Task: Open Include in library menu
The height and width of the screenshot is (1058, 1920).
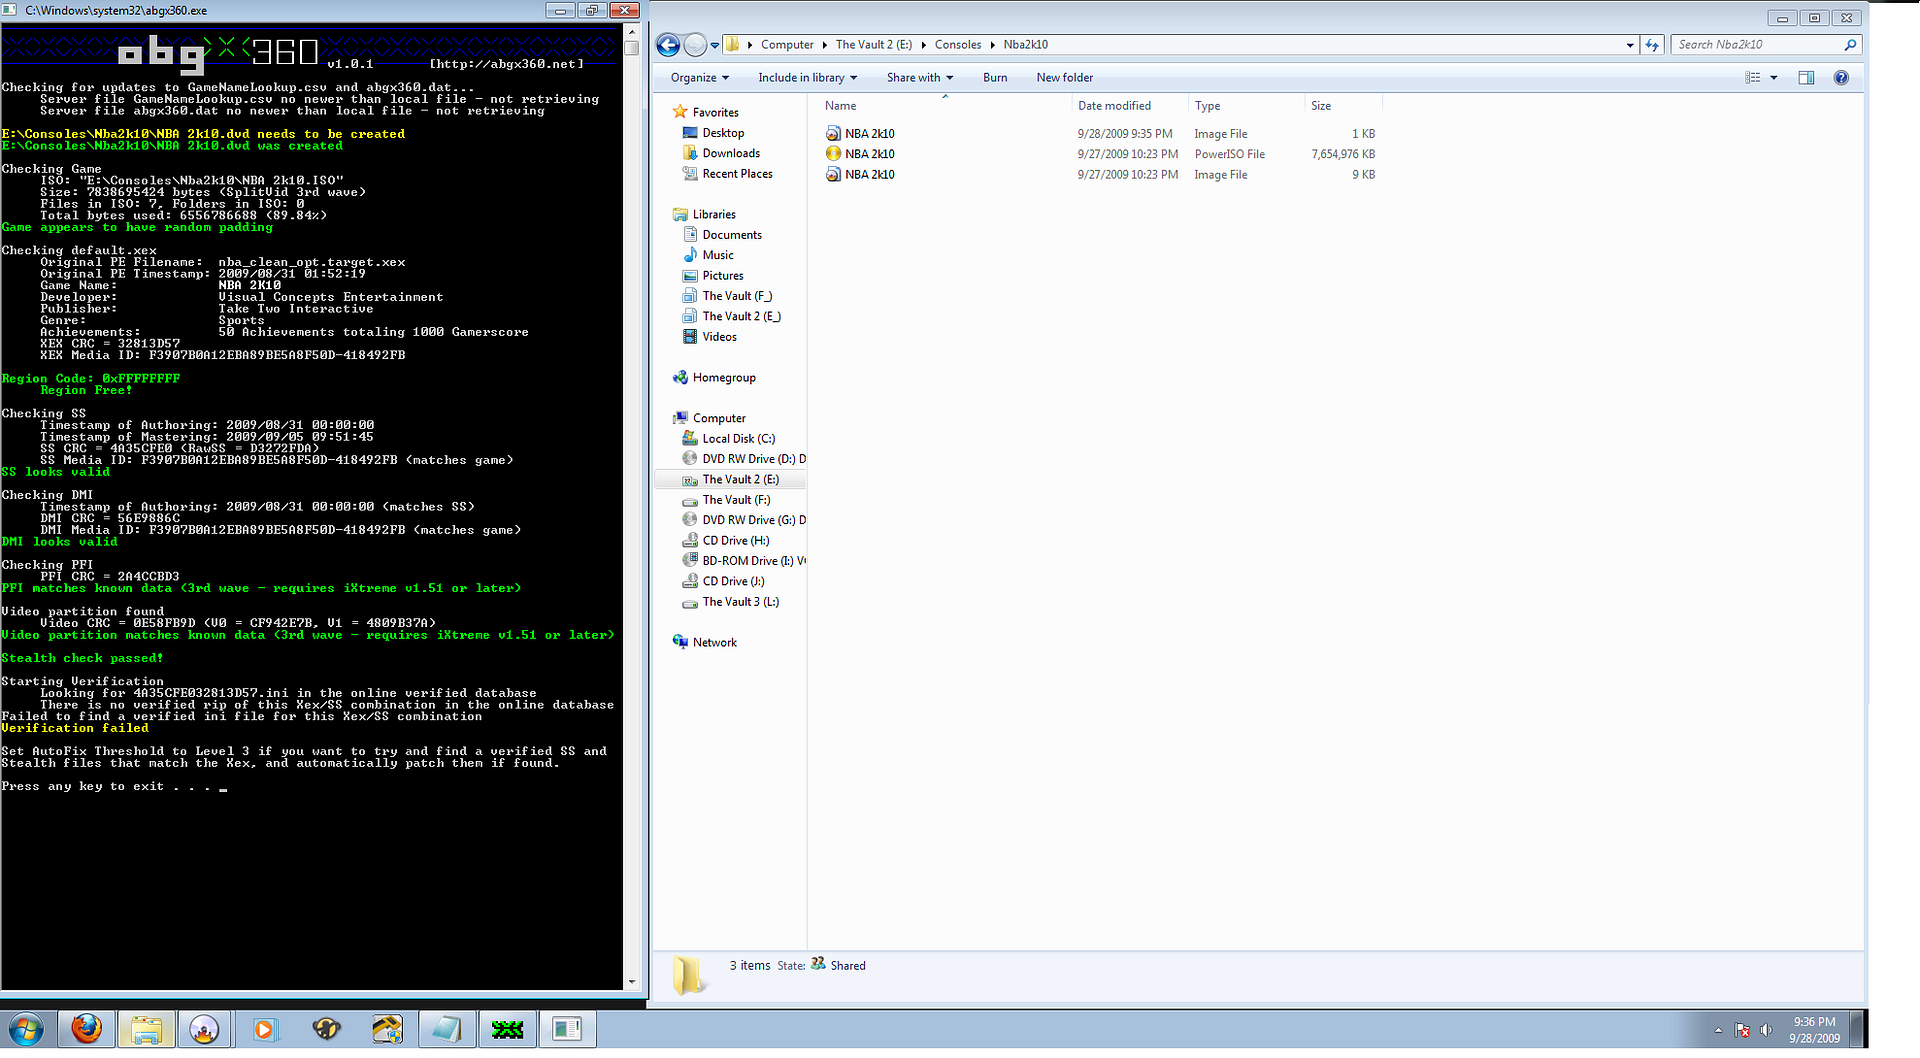Action: [x=807, y=78]
